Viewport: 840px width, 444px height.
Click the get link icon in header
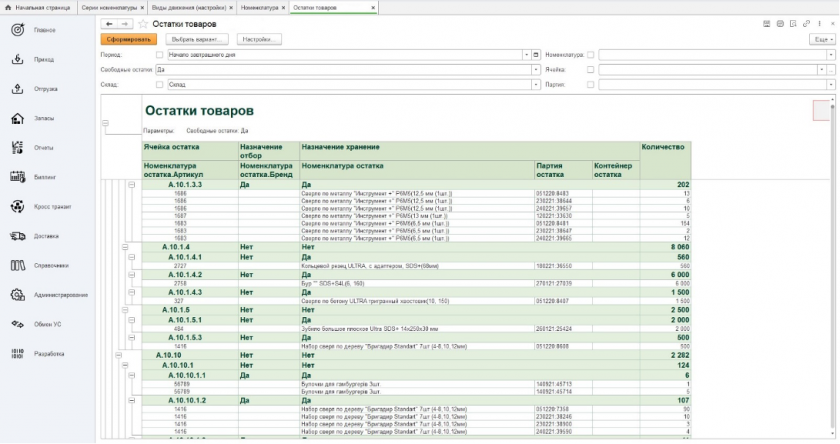click(806, 24)
